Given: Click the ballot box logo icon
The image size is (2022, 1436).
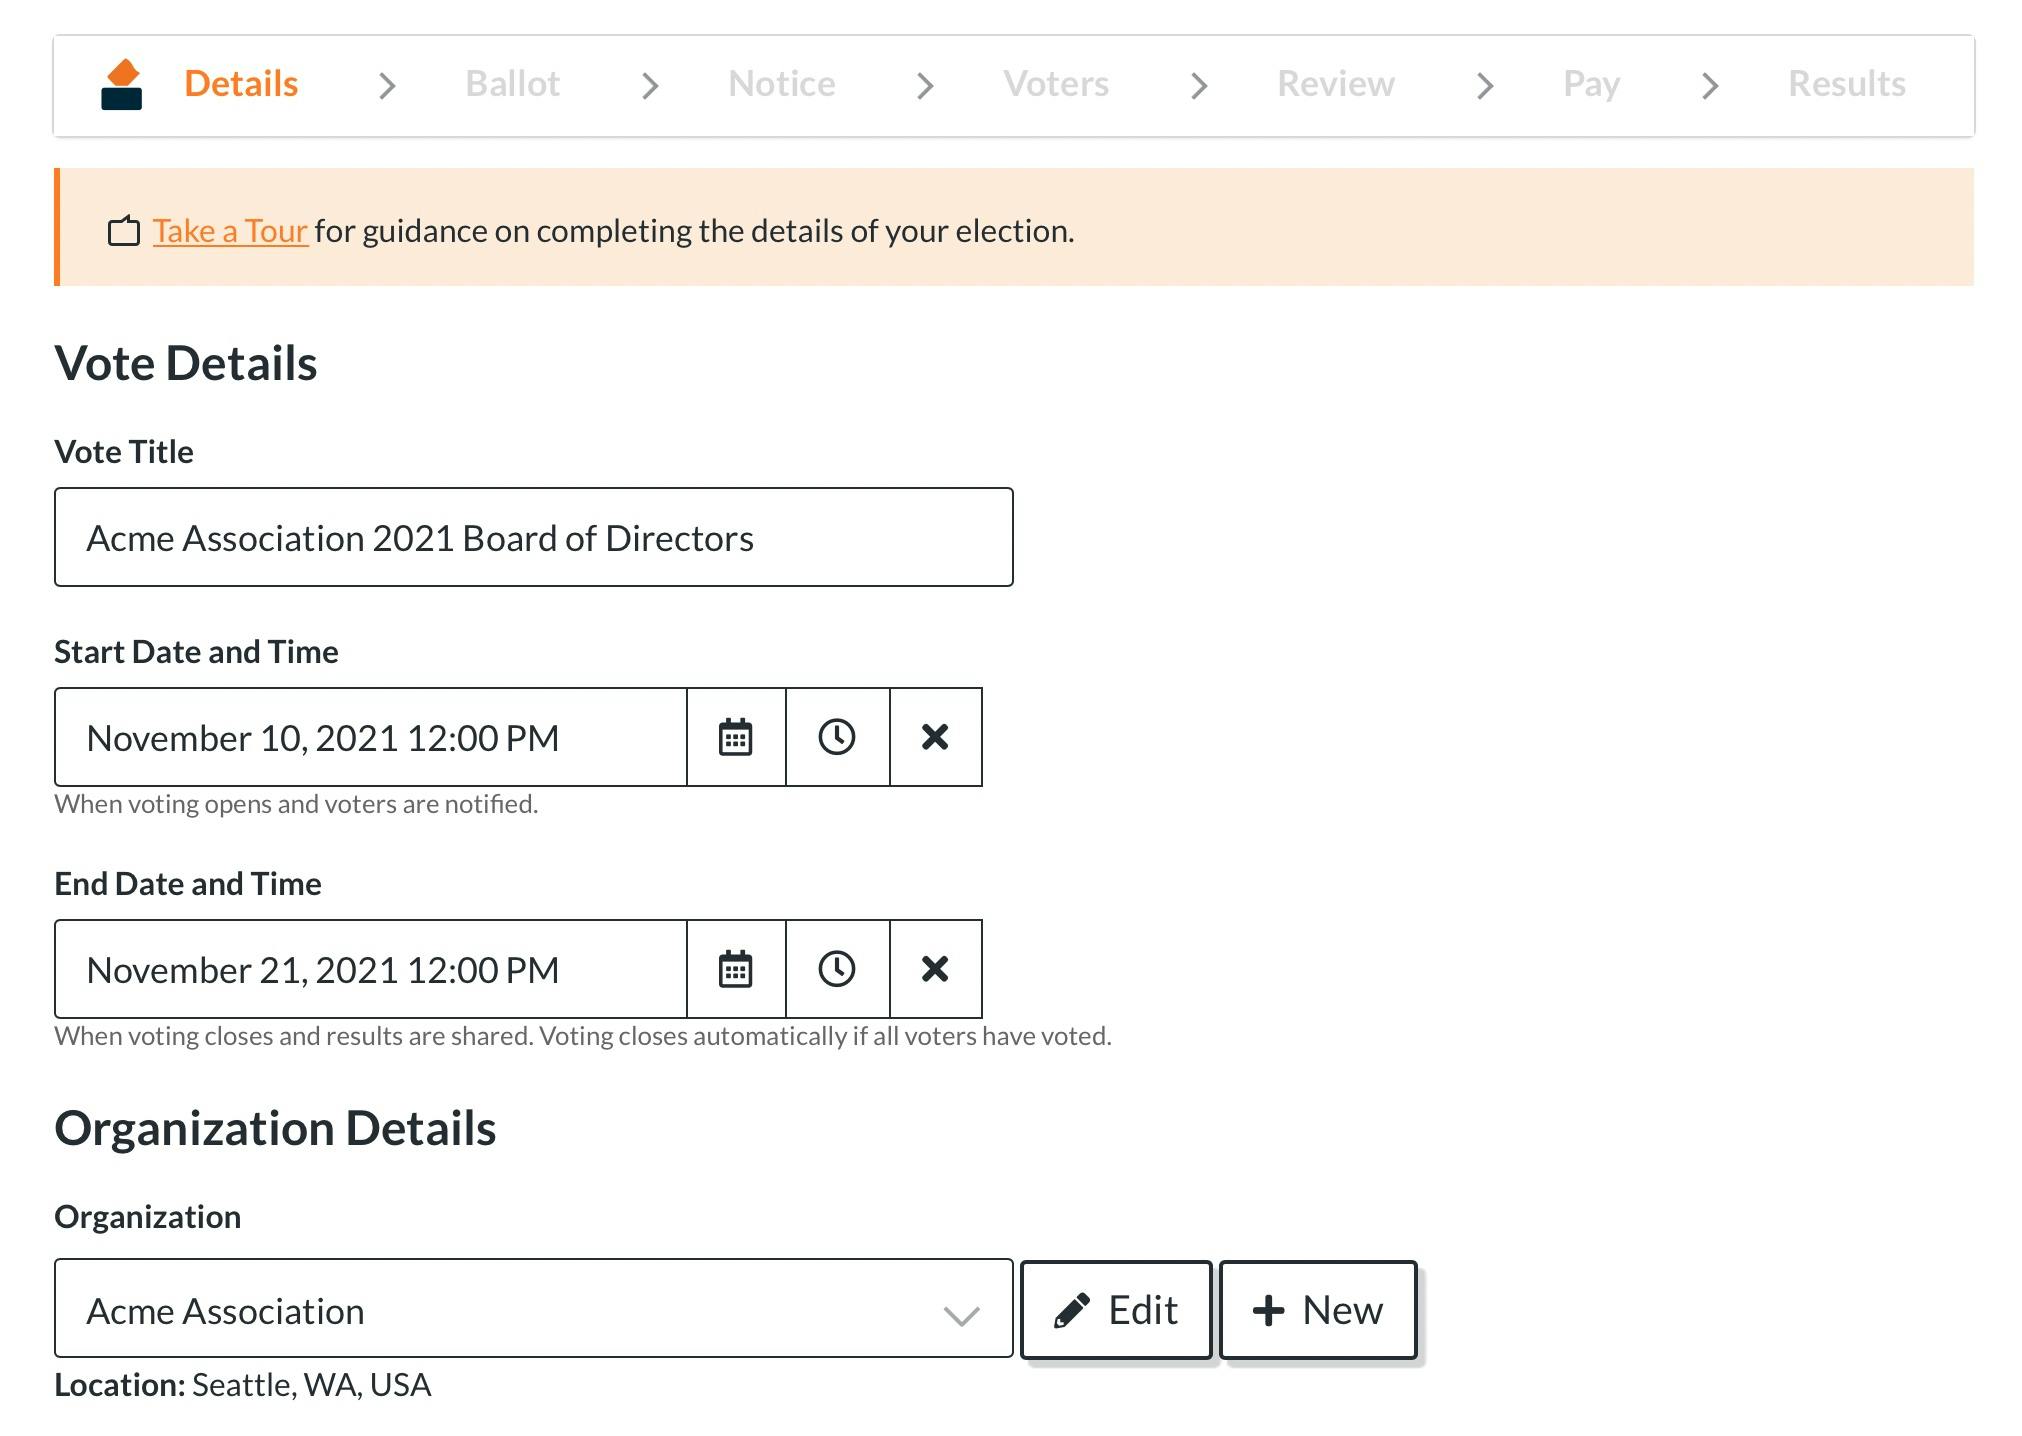Looking at the screenshot, I should pos(120,84).
